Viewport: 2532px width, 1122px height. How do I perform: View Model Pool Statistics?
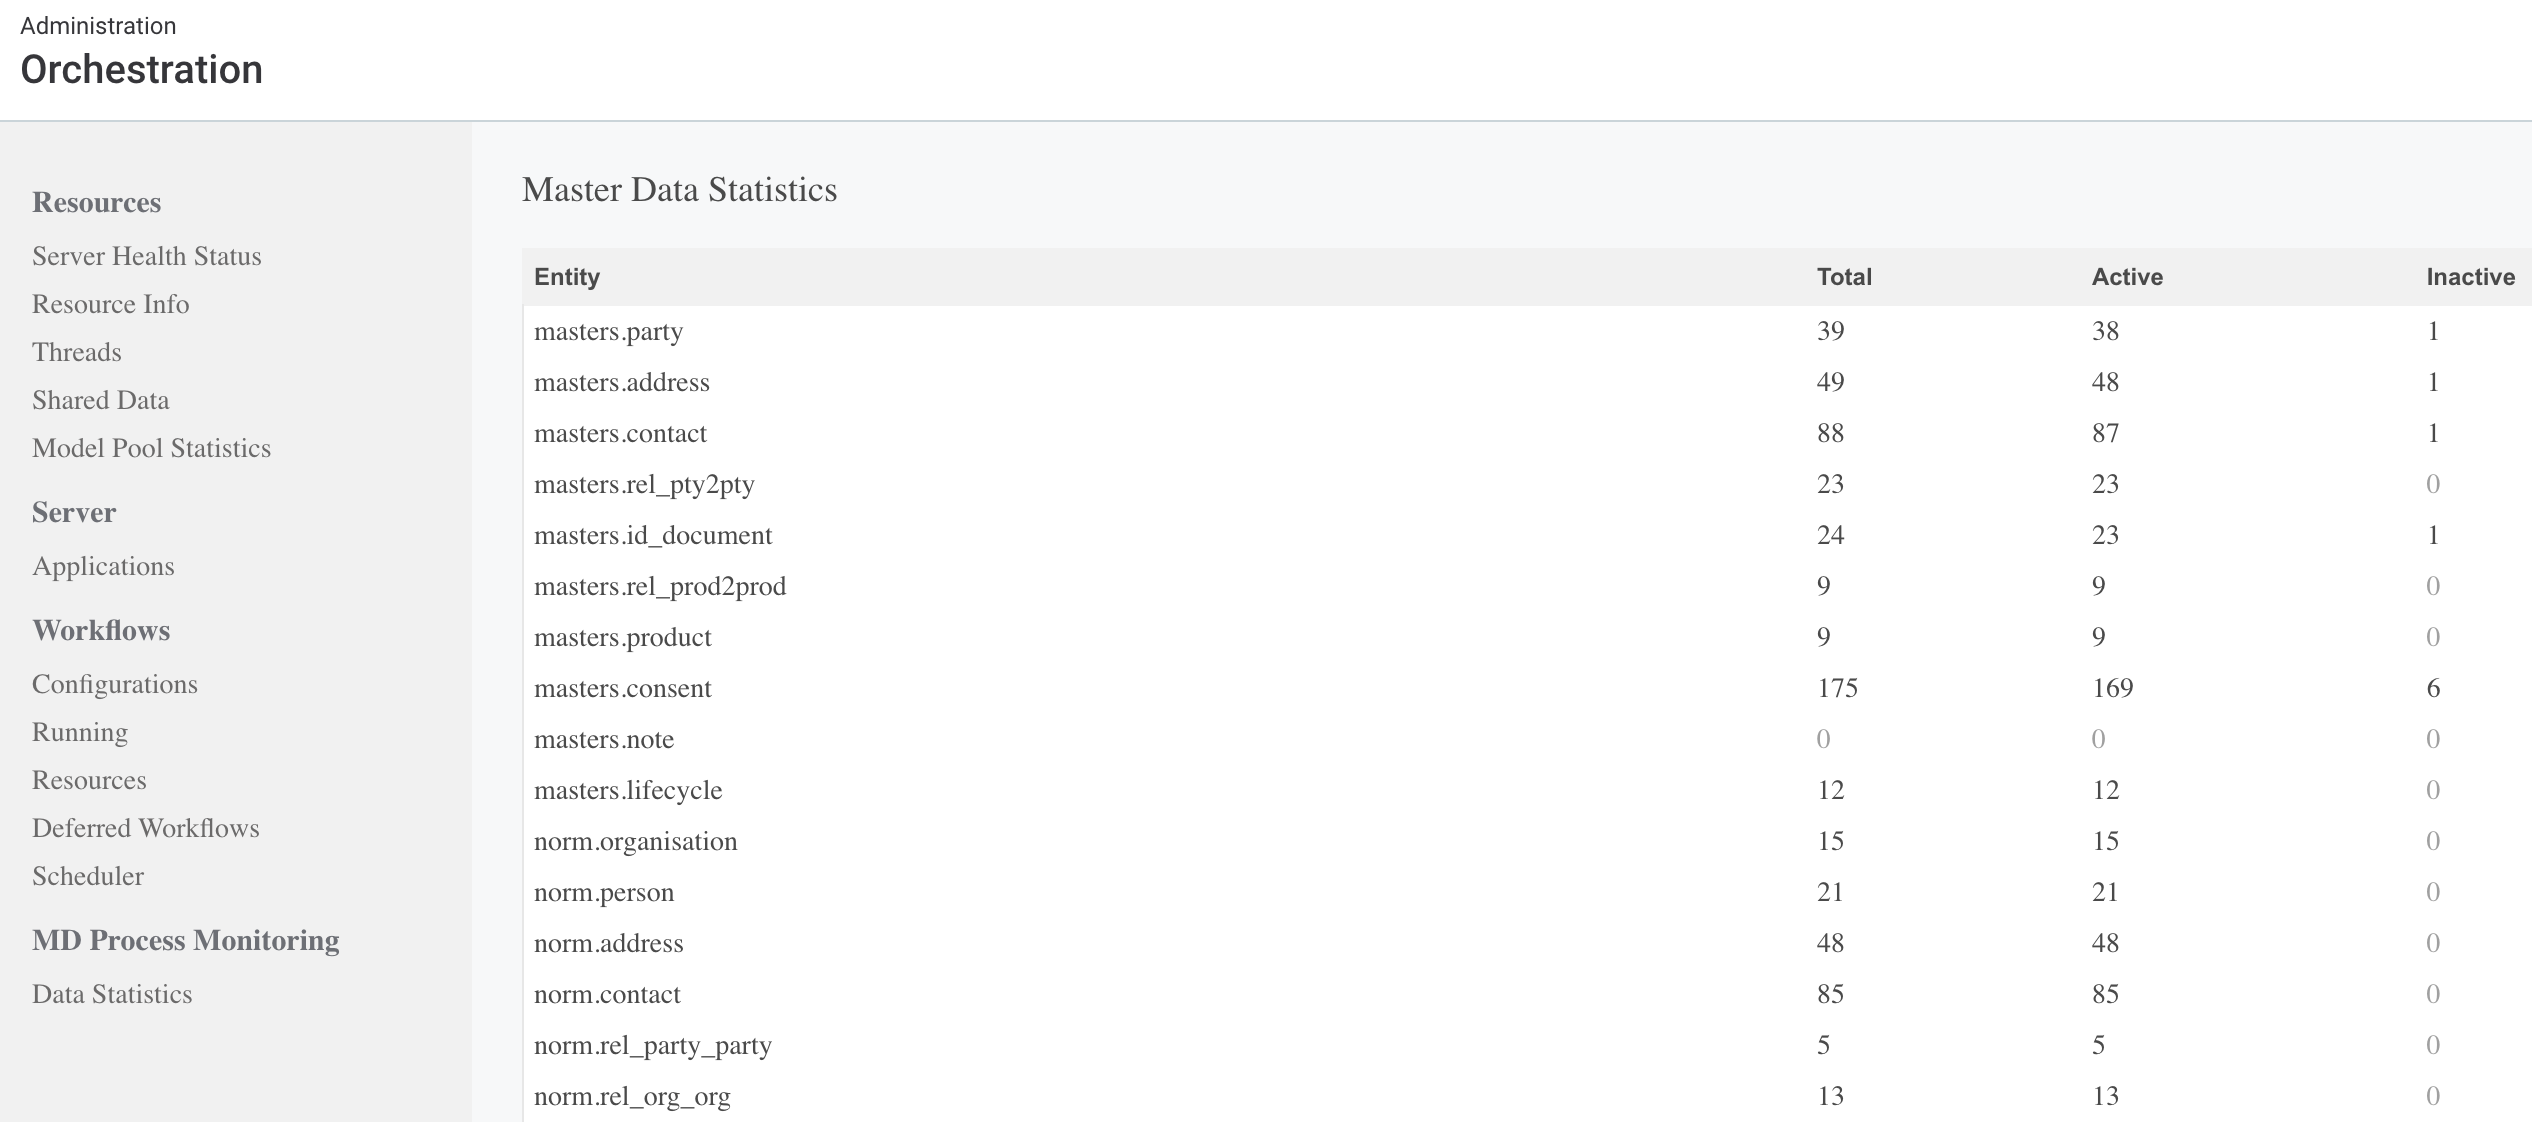click(152, 448)
